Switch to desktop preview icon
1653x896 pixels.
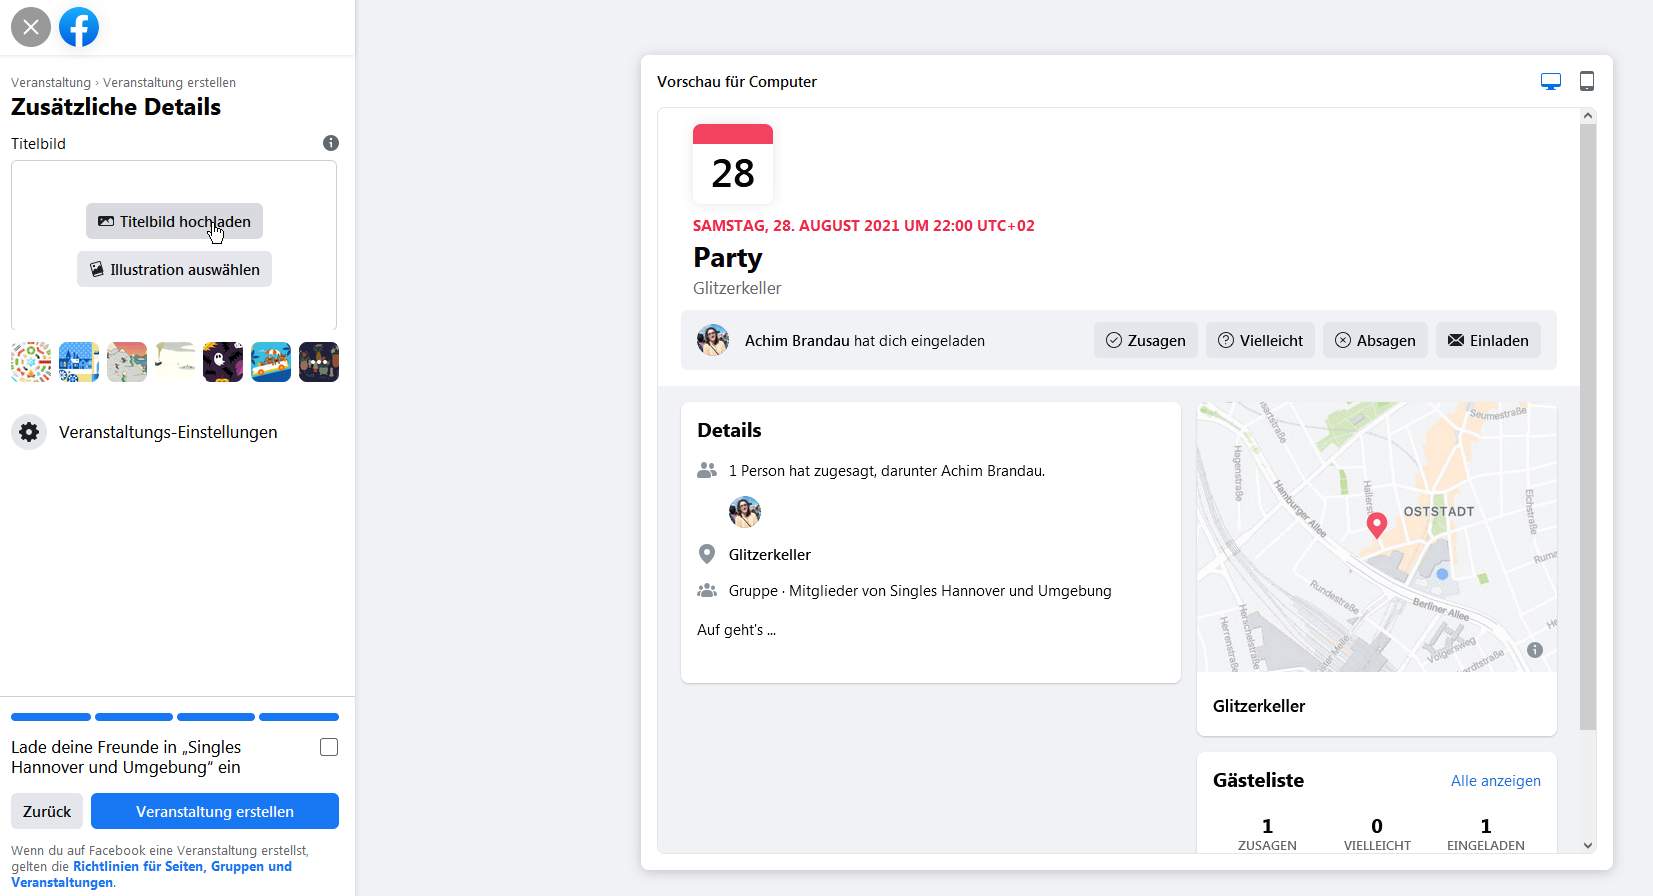(1551, 82)
